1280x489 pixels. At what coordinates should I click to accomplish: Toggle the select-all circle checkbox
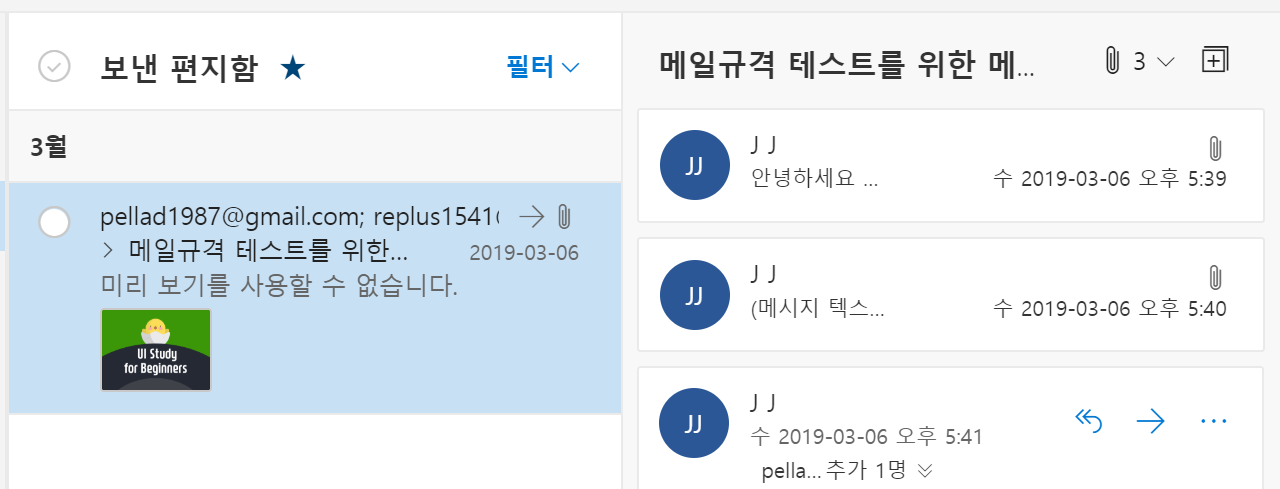click(x=54, y=67)
